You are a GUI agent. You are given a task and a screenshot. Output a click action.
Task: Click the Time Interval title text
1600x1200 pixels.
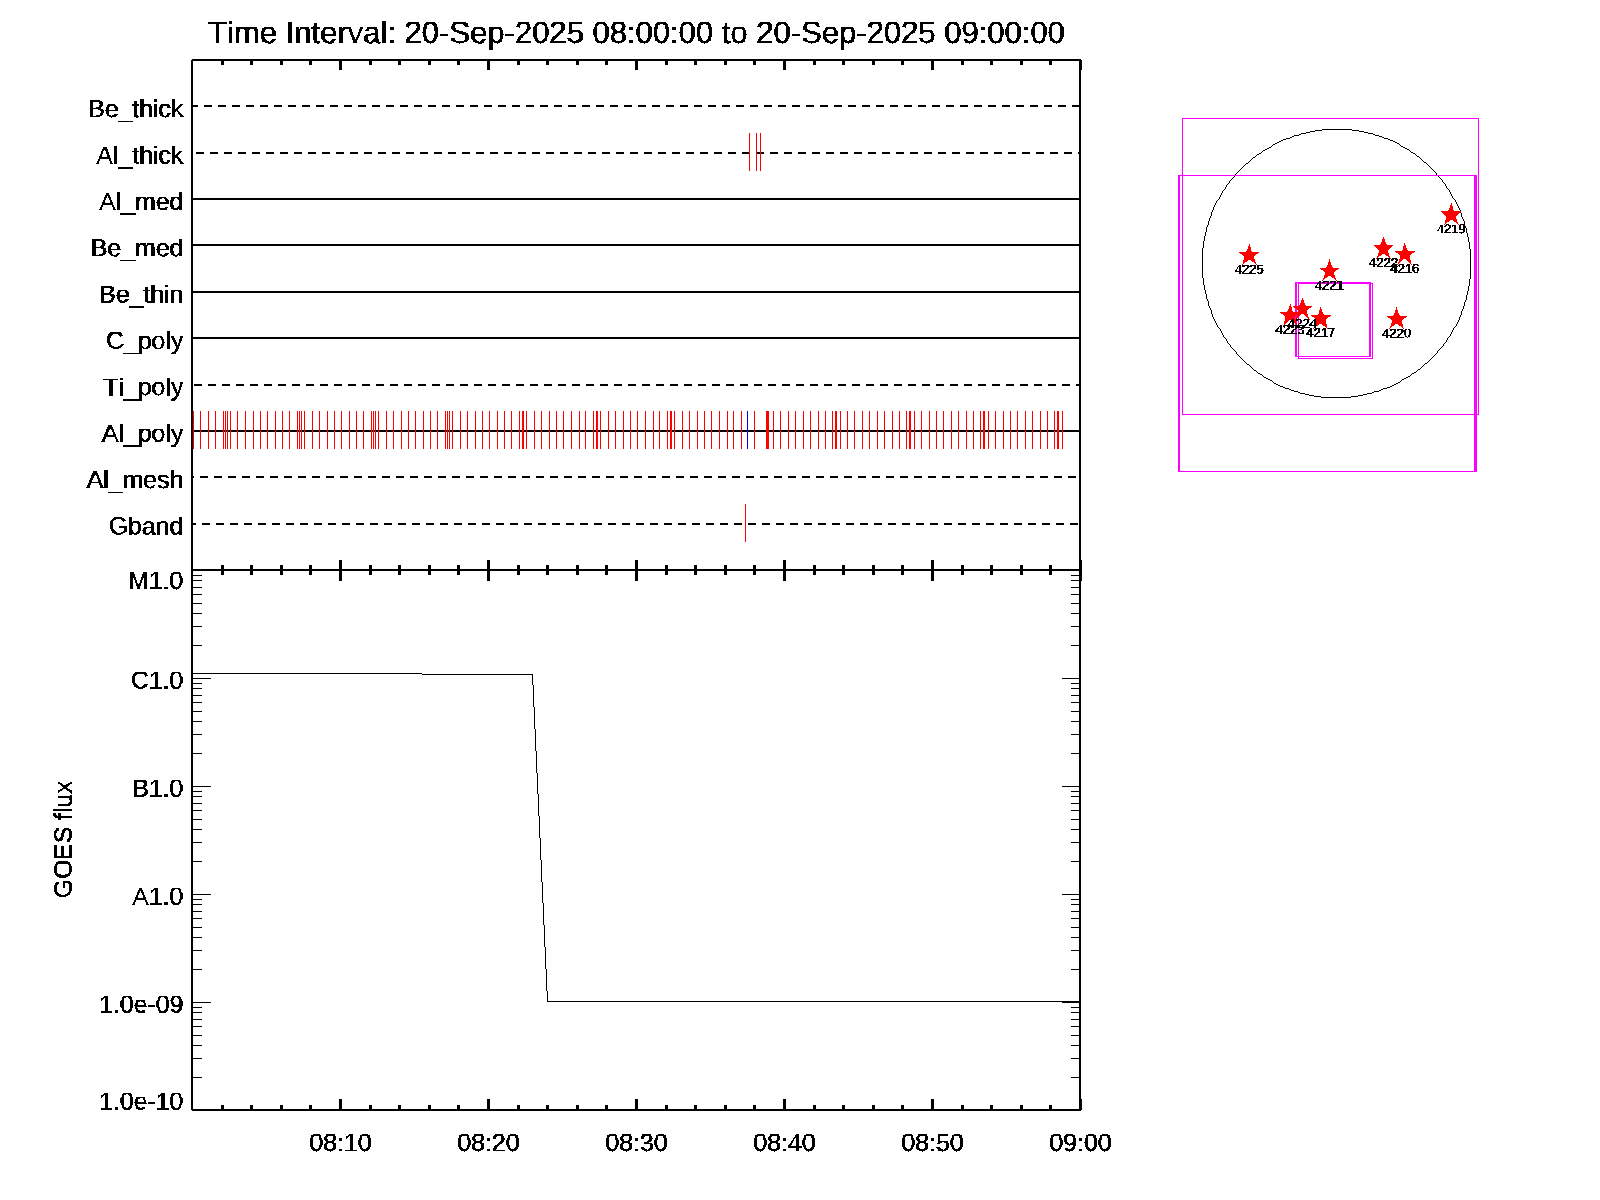(x=636, y=33)
